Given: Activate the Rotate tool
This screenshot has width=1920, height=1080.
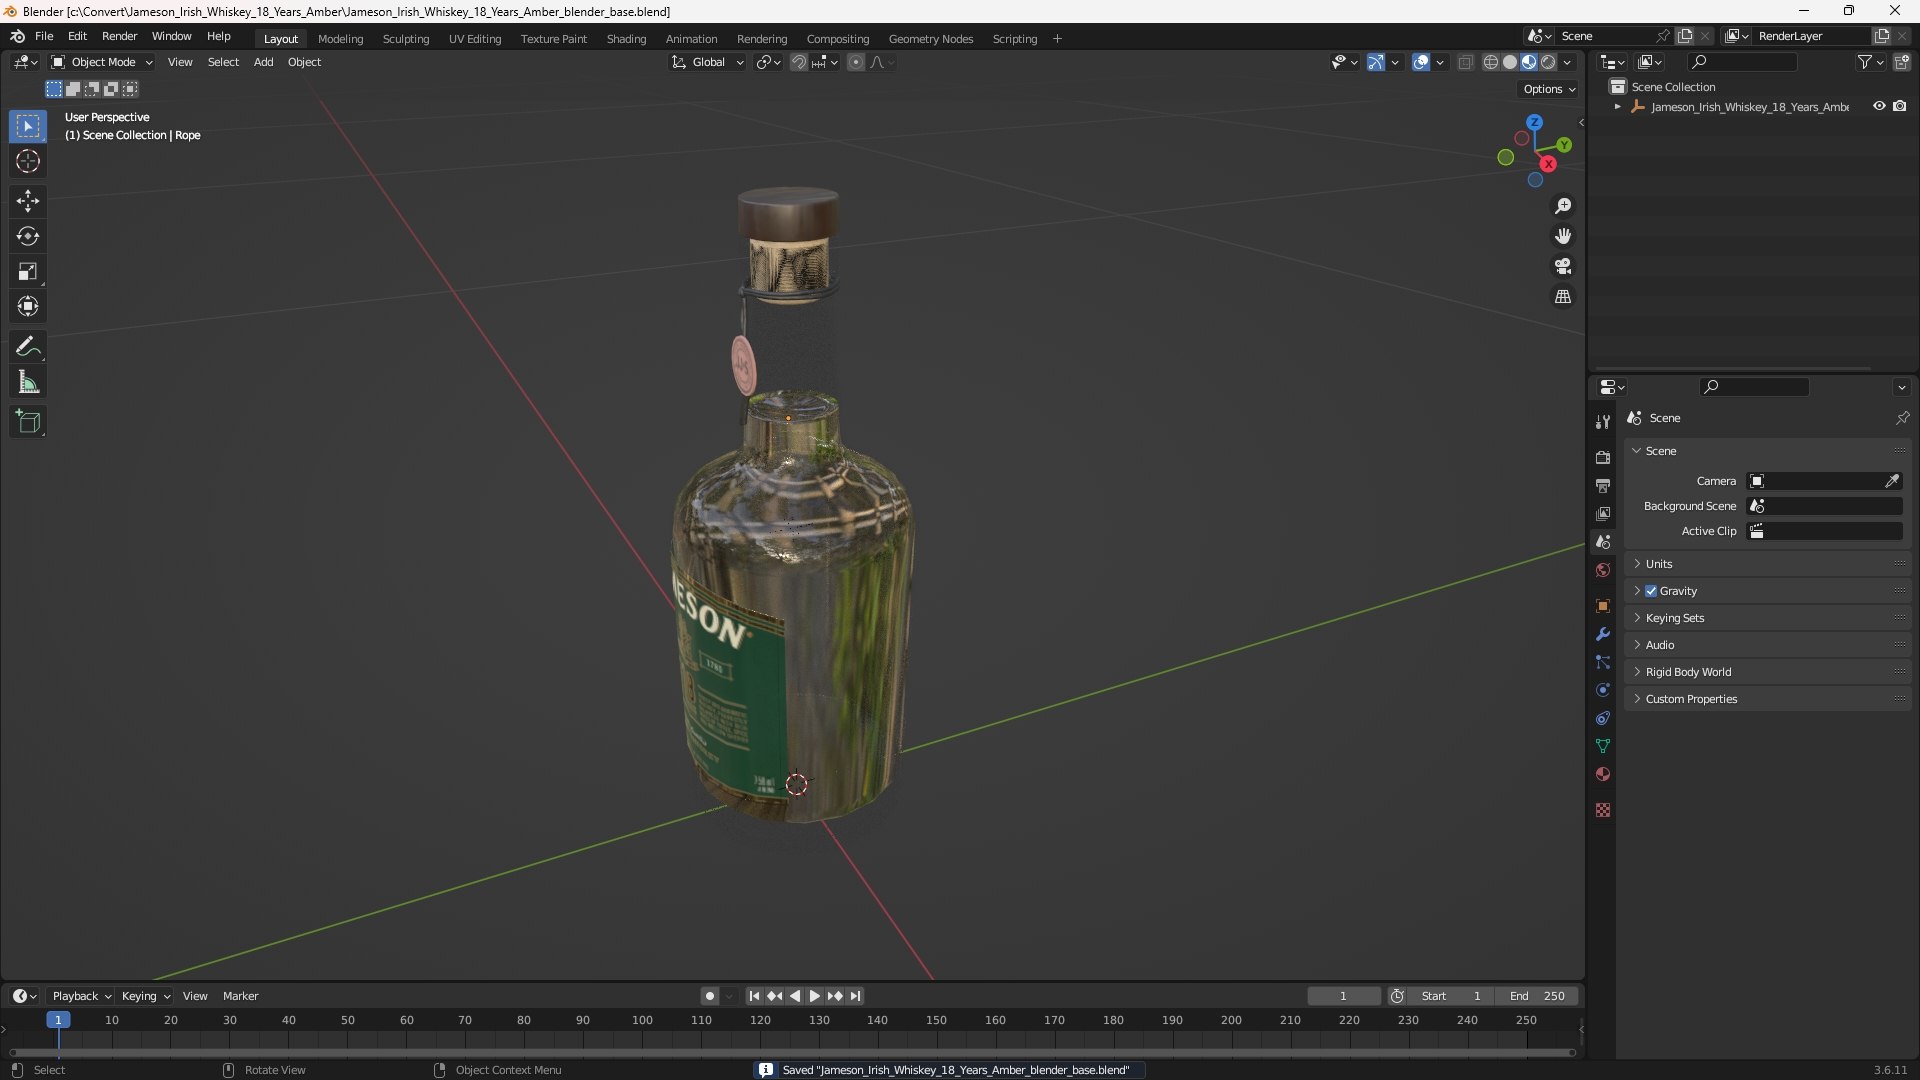Looking at the screenshot, I should [x=28, y=236].
